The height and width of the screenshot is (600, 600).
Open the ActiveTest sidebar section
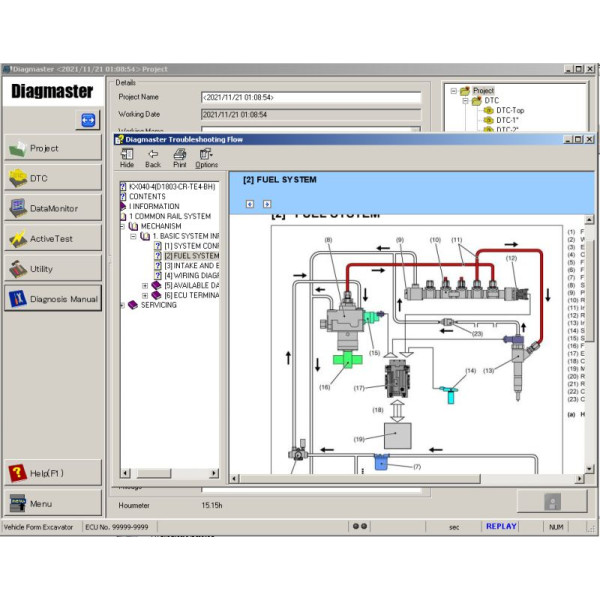click(x=52, y=239)
